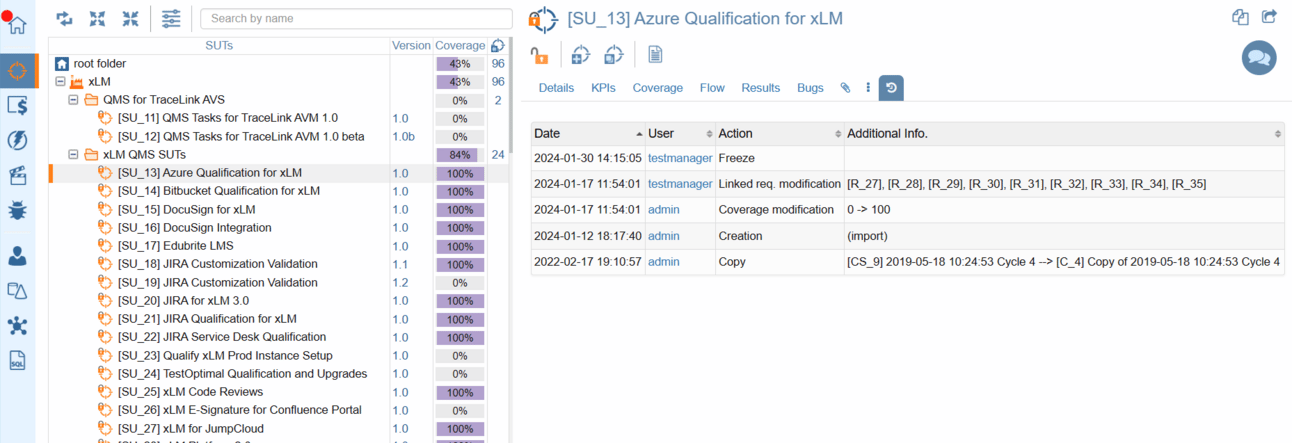Click the orange unlock padlock icon
The width and height of the screenshot is (1292, 443).
pos(539,54)
